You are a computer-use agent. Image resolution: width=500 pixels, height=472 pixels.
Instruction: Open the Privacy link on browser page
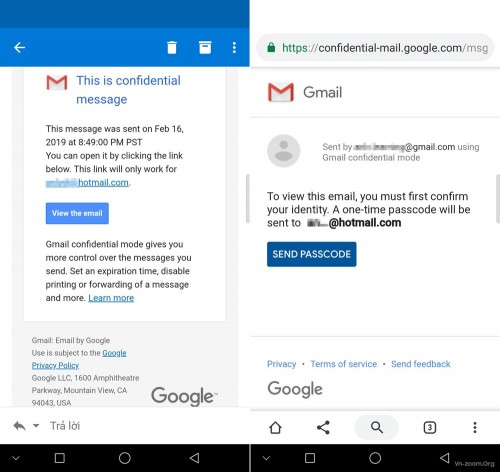(x=281, y=364)
